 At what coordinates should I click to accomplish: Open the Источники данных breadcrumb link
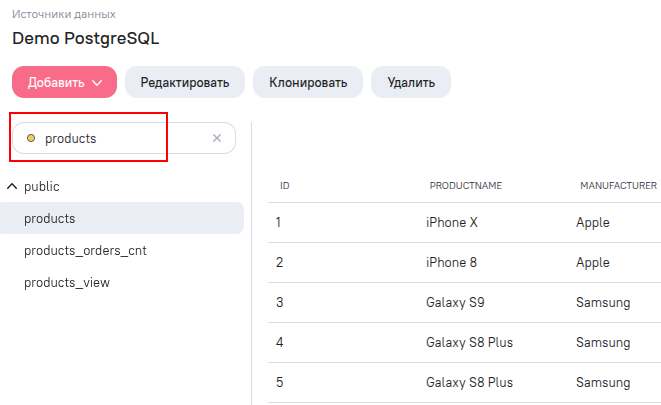[64, 14]
